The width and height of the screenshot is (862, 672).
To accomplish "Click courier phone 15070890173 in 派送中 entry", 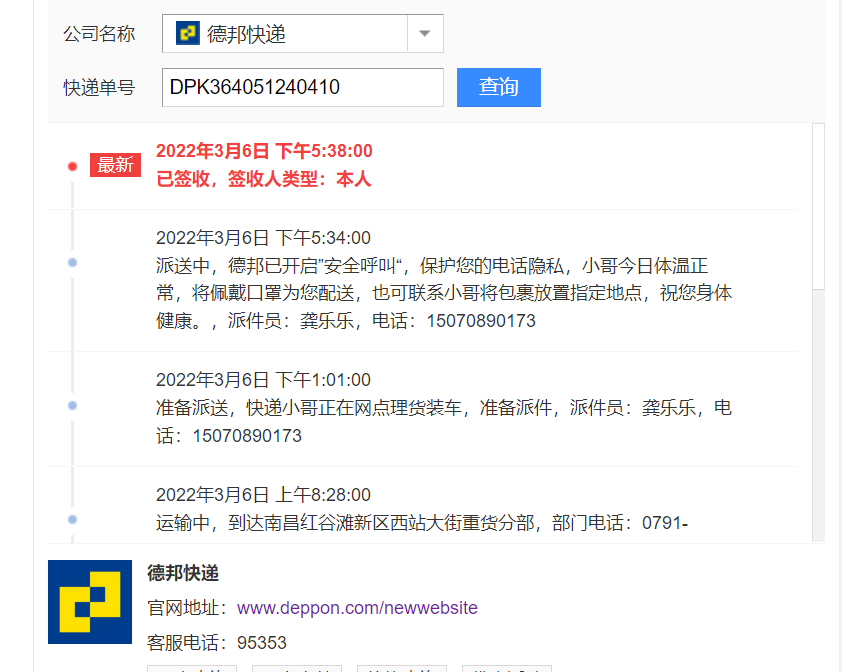I will pos(481,321).
